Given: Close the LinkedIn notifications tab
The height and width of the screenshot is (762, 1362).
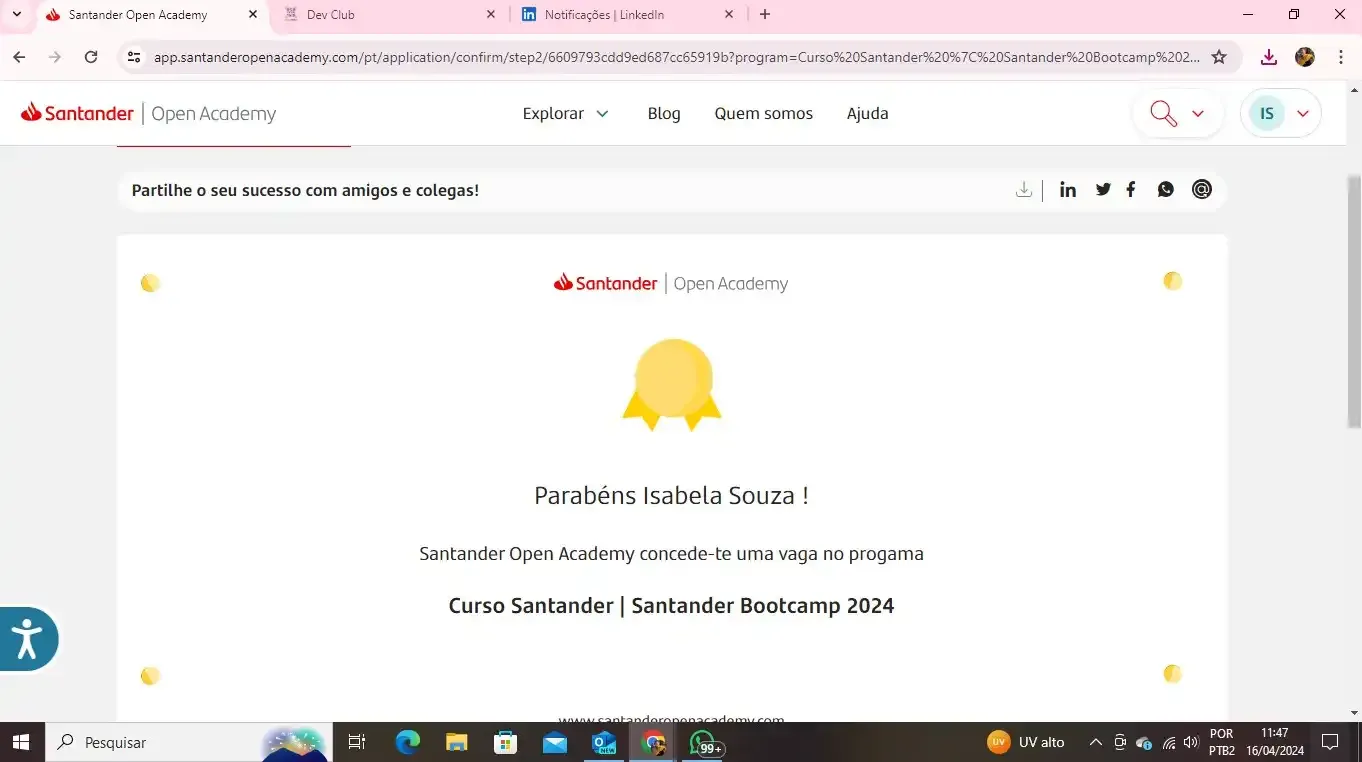Looking at the screenshot, I should pyautogui.click(x=729, y=14).
